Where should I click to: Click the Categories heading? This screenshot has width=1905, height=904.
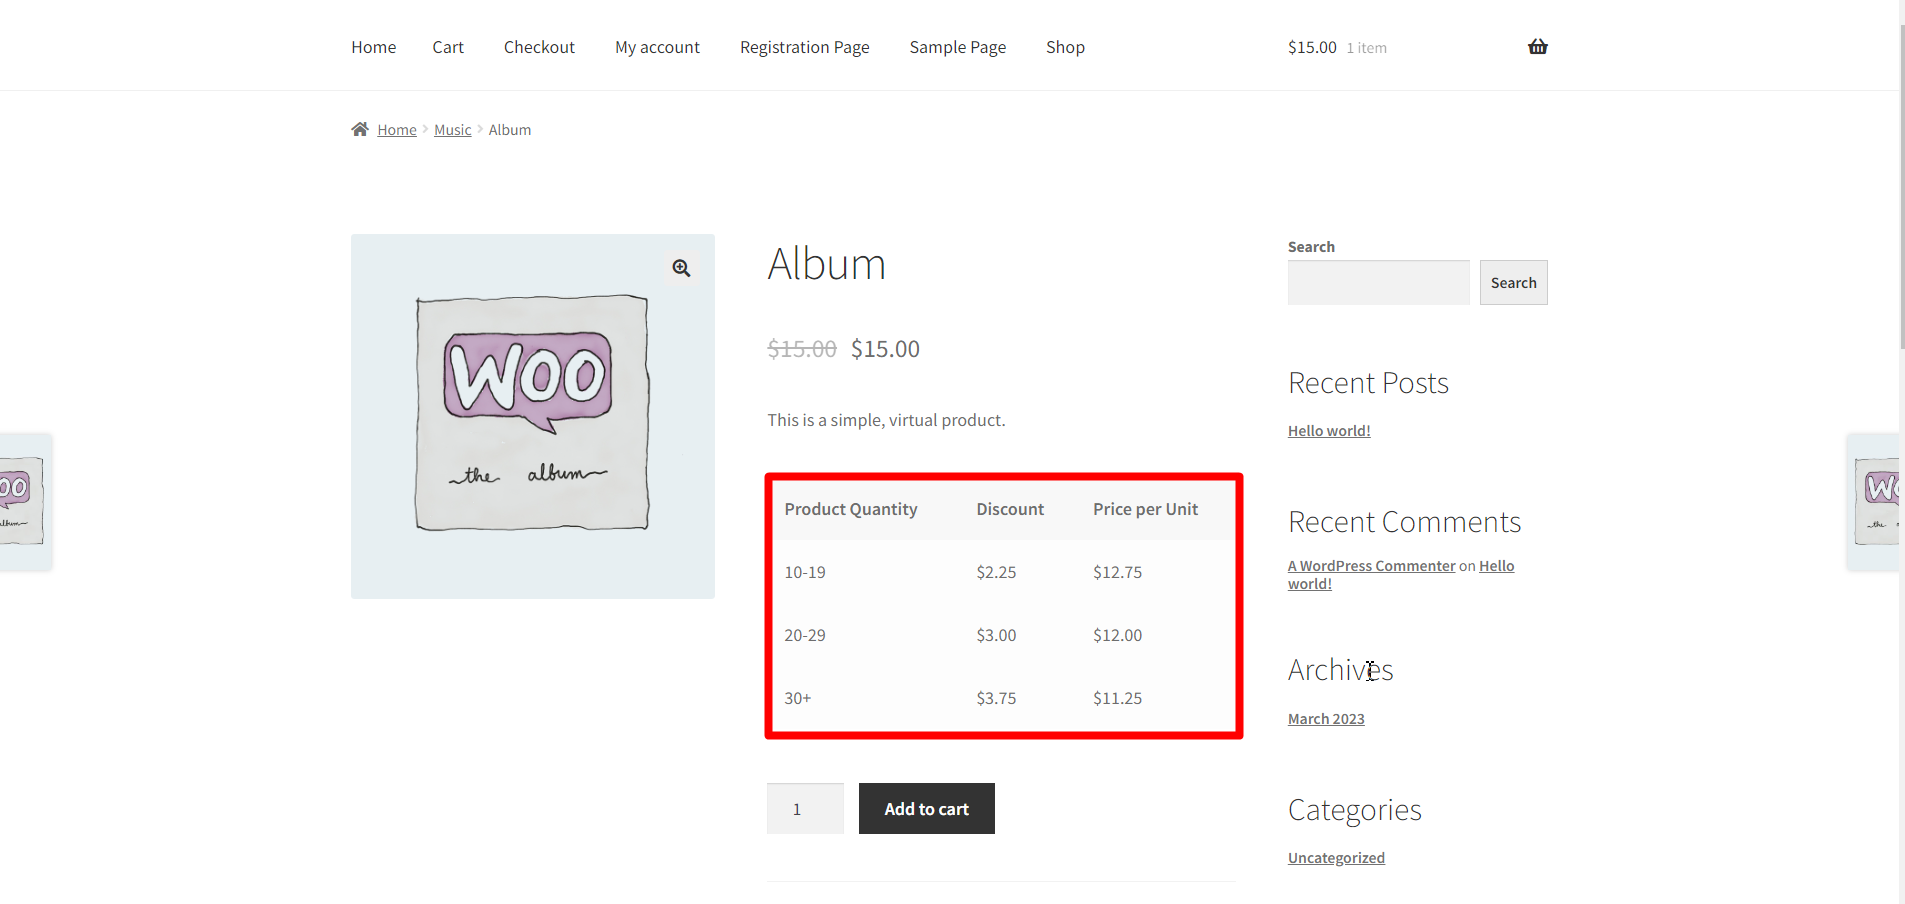point(1355,810)
